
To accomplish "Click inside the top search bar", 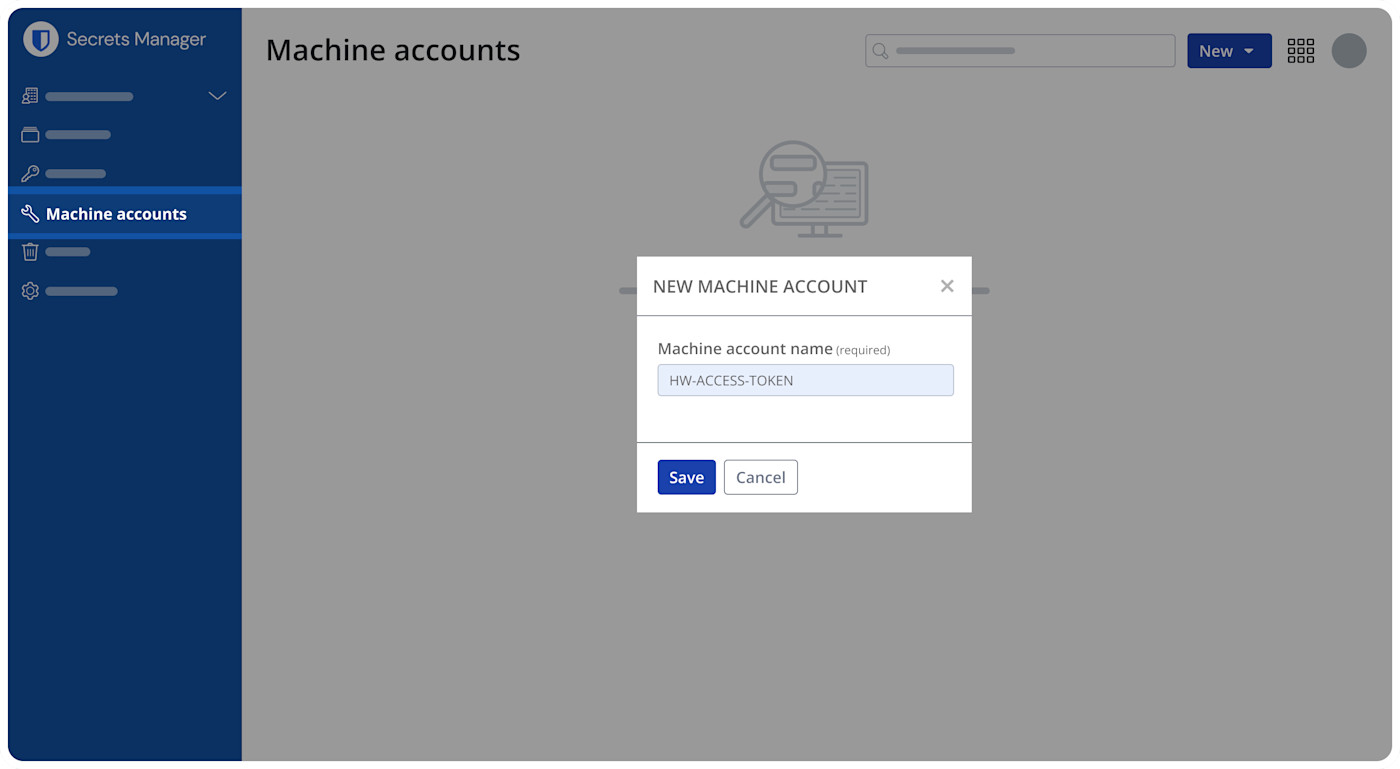I will click(1020, 50).
